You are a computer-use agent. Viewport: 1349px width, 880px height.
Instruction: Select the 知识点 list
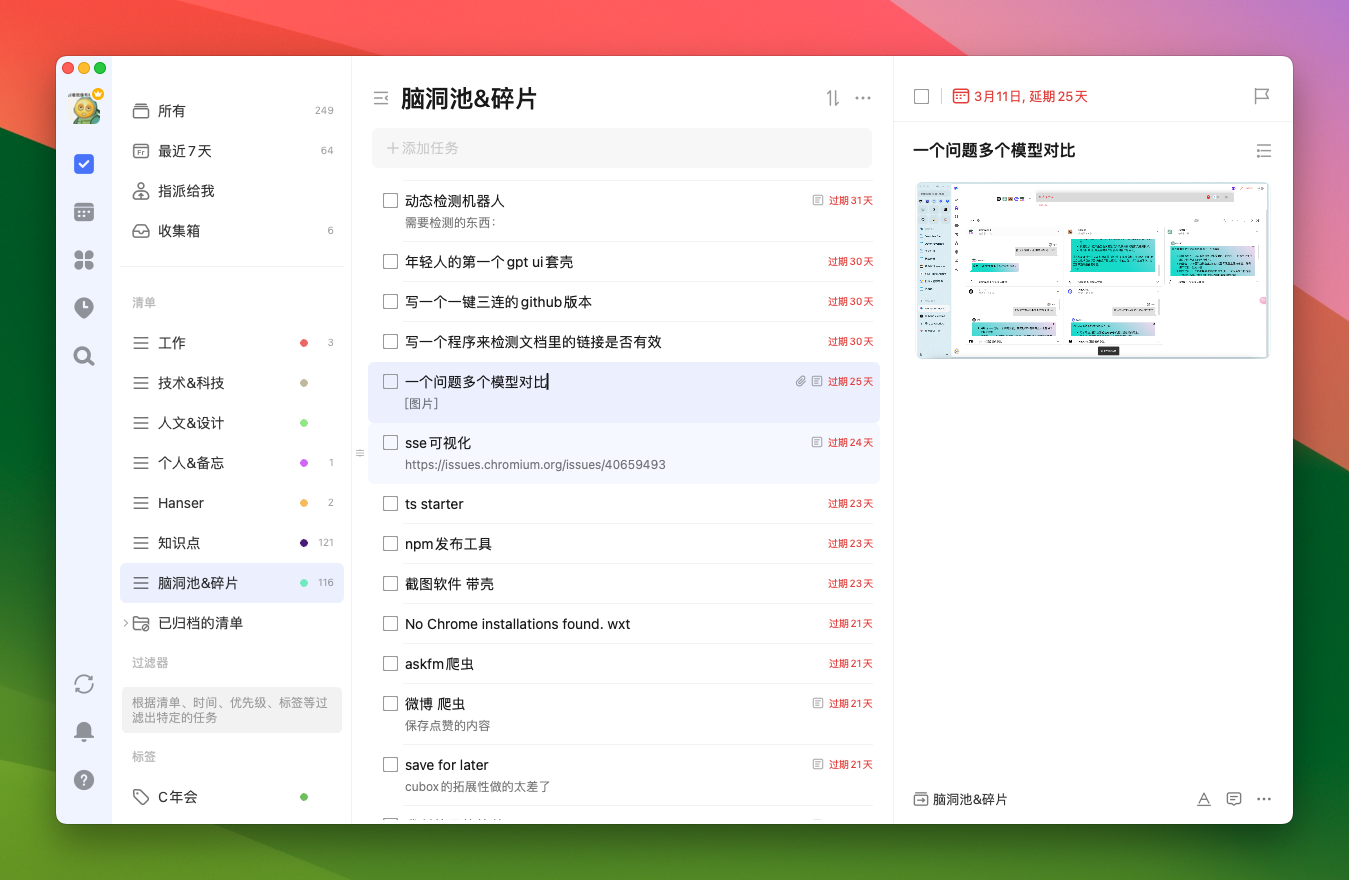(232, 543)
